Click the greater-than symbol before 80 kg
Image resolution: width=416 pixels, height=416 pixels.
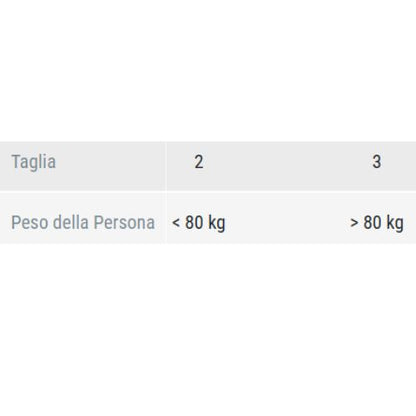[x=354, y=223]
